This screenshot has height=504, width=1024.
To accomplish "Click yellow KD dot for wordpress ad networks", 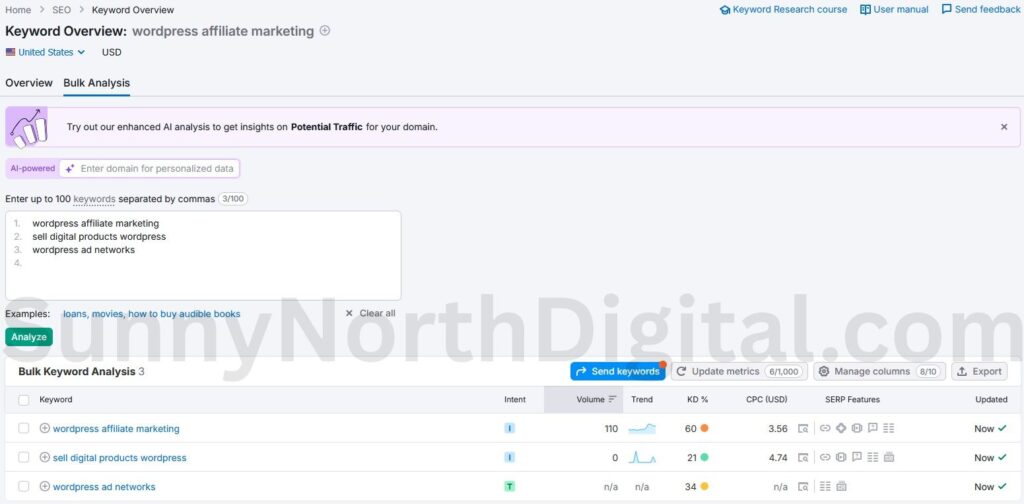I will tap(704, 486).
